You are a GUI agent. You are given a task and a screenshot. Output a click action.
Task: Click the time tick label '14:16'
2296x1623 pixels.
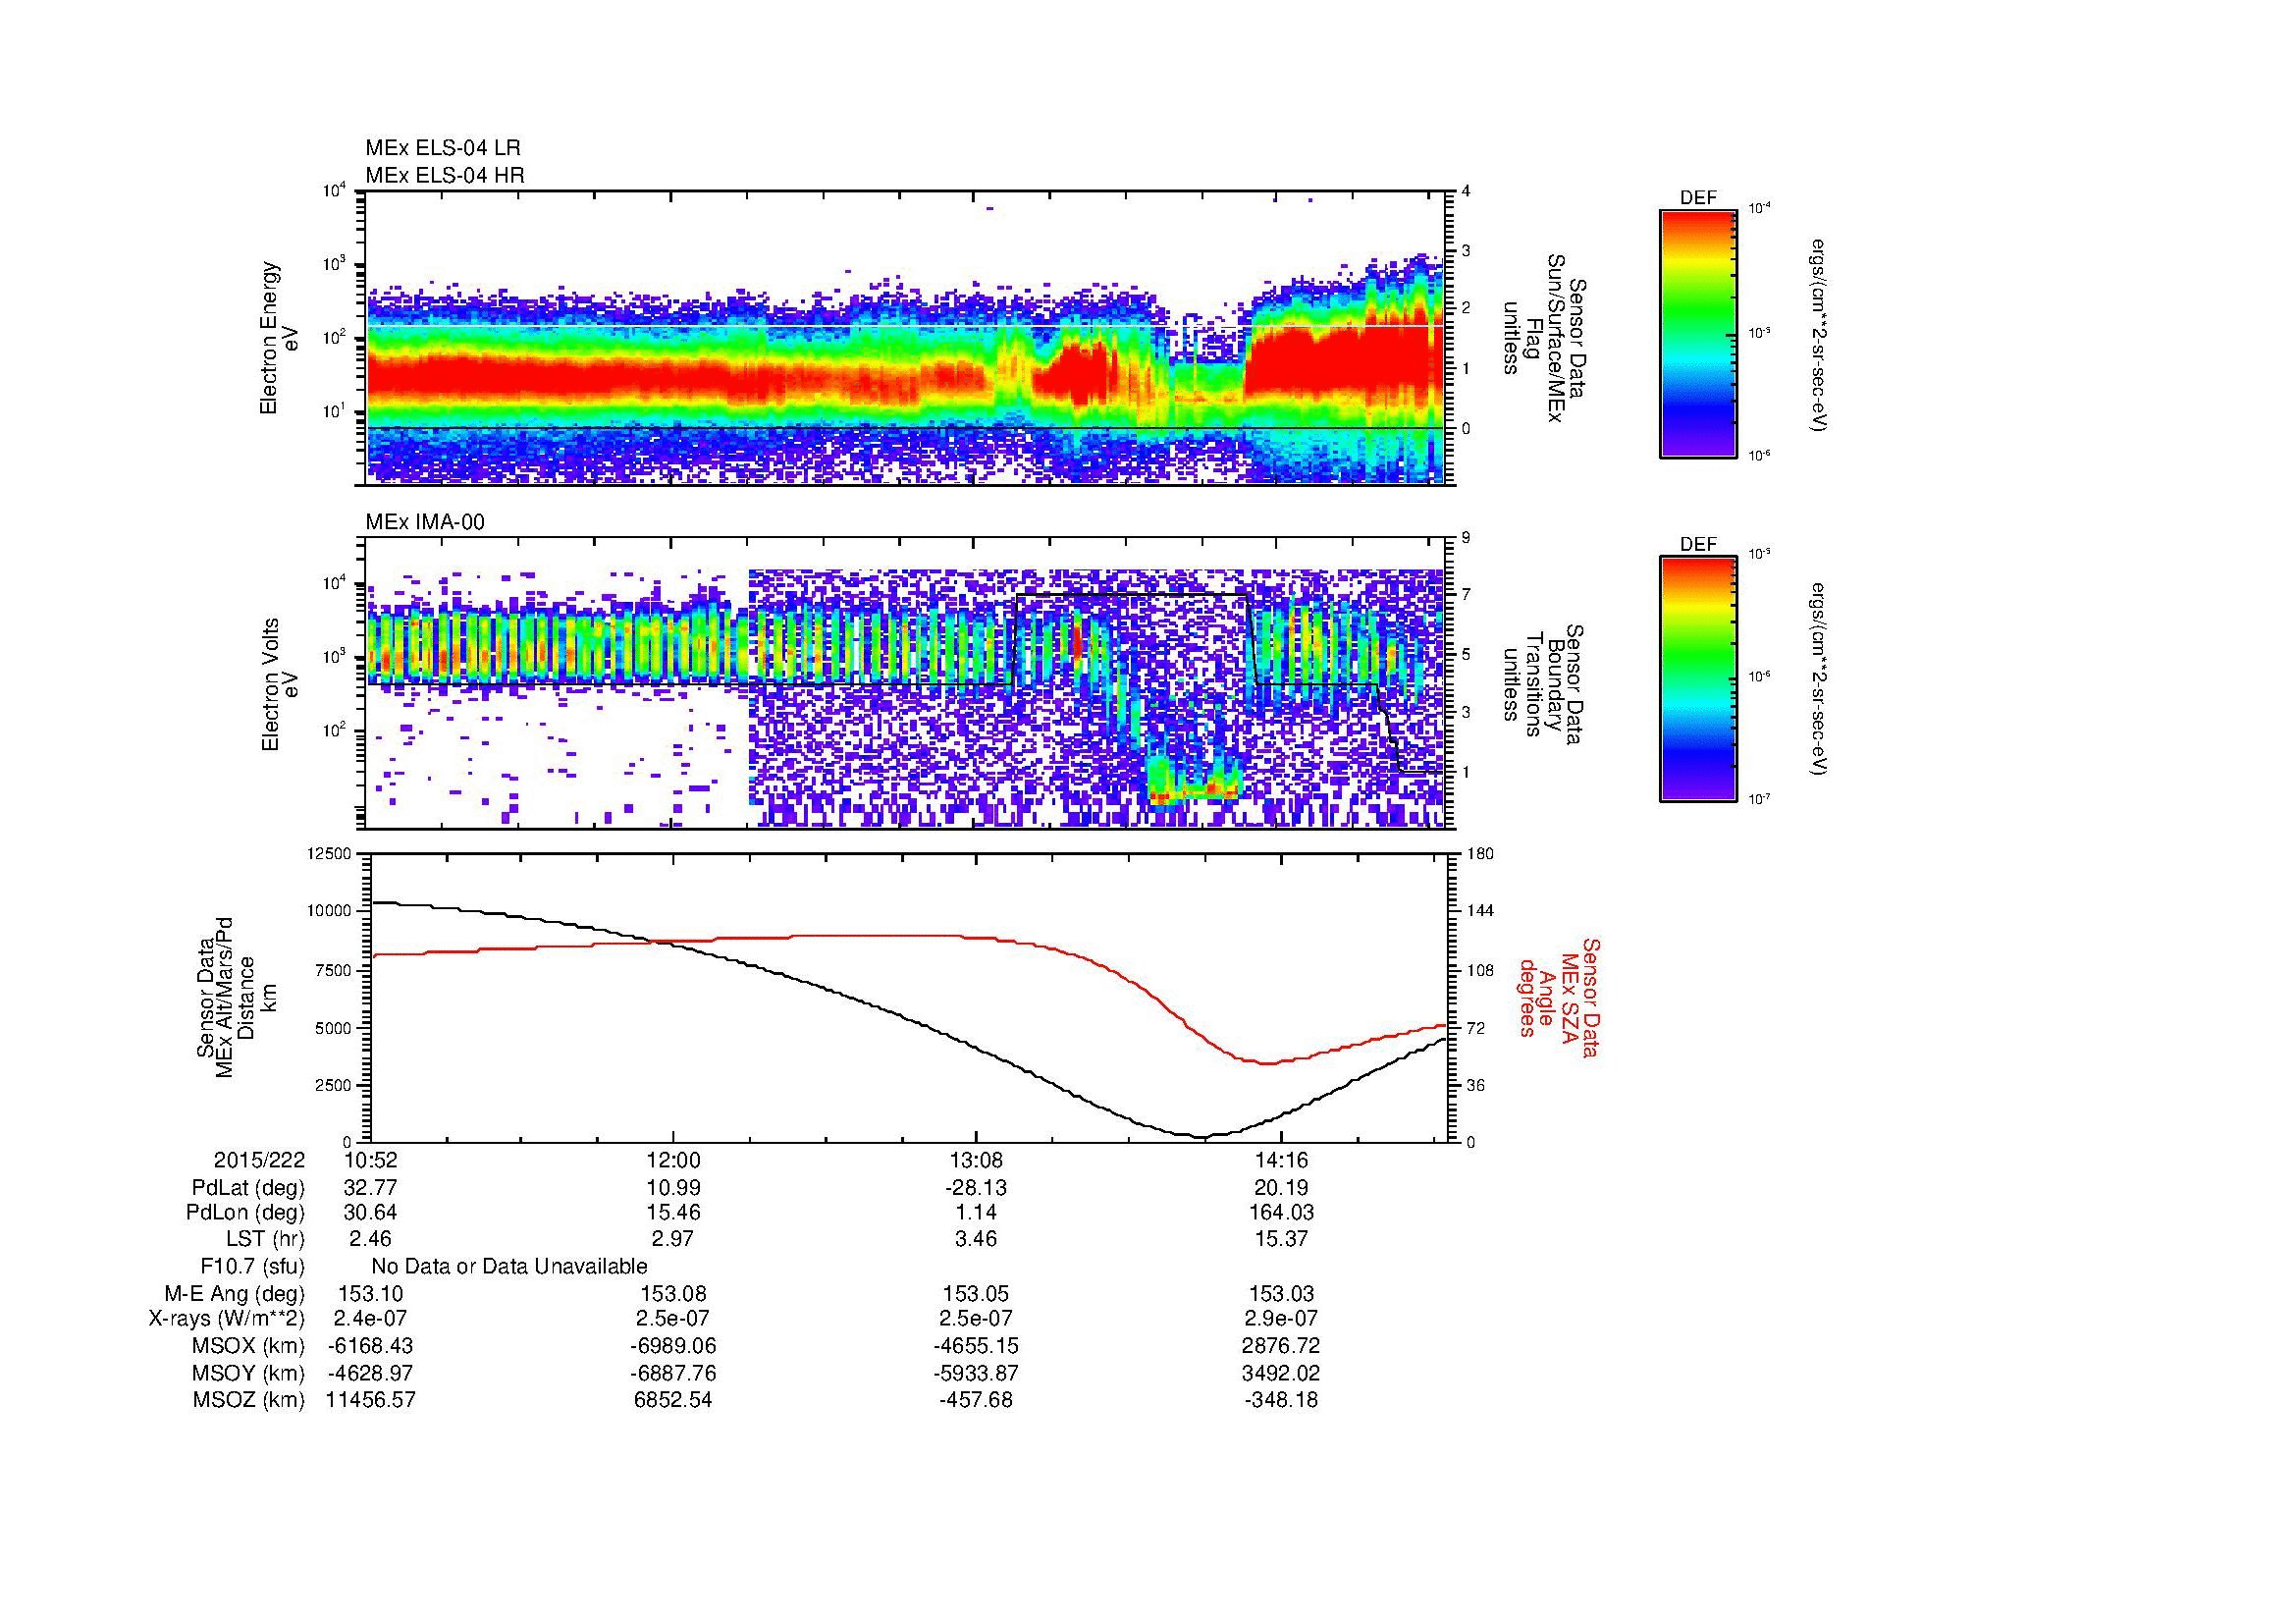click(x=1281, y=1161)
